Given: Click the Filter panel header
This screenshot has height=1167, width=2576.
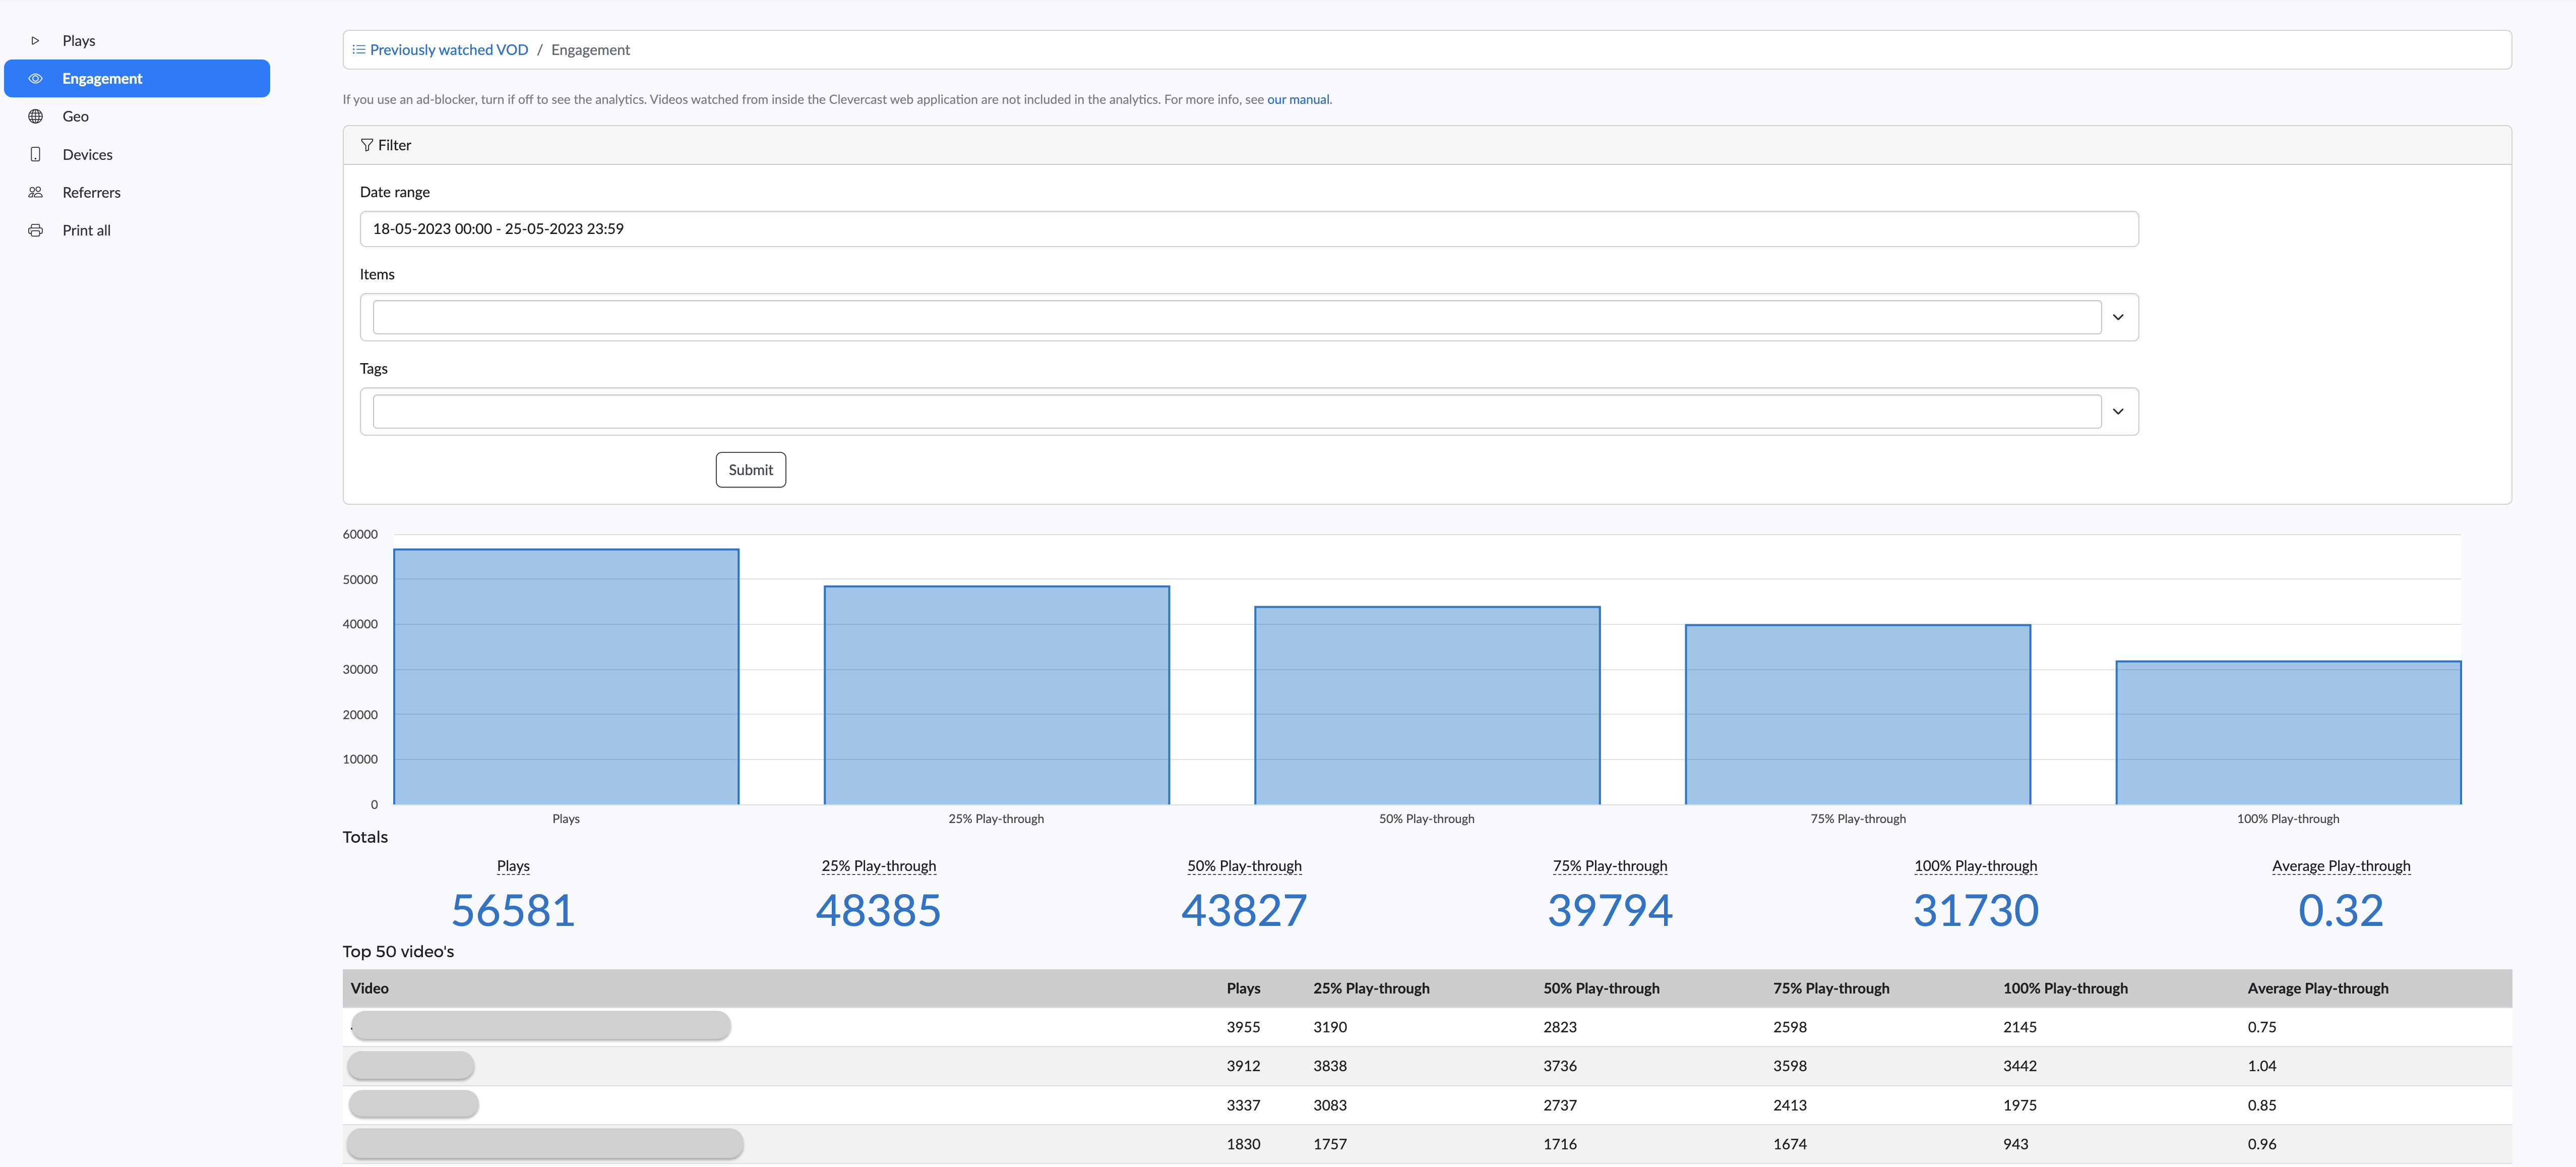Looking at the screenshot, I should (1427, 146).
